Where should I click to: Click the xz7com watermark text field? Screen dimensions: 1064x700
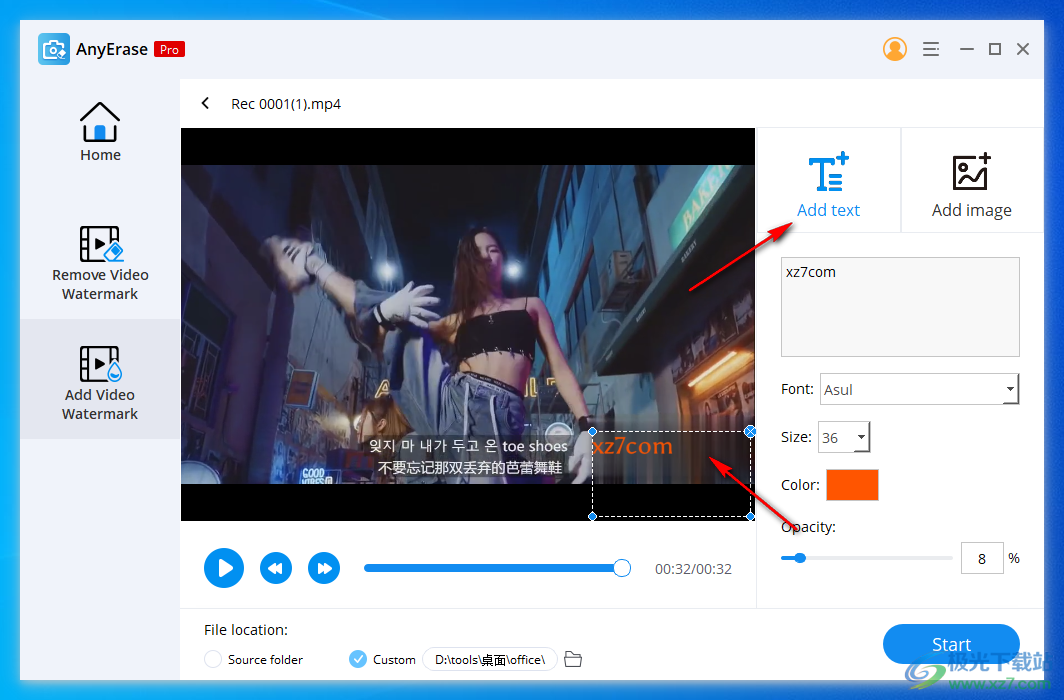[x=899, y=306]
